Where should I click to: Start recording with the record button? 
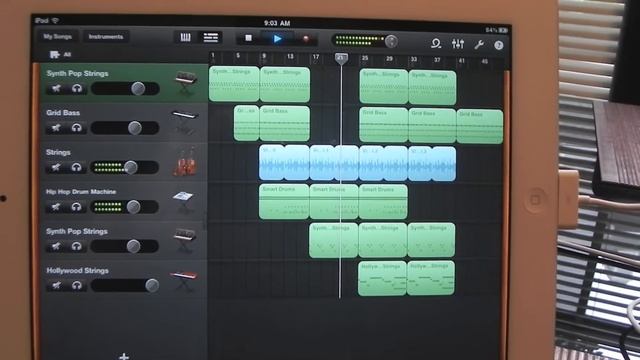pos(305,39)
